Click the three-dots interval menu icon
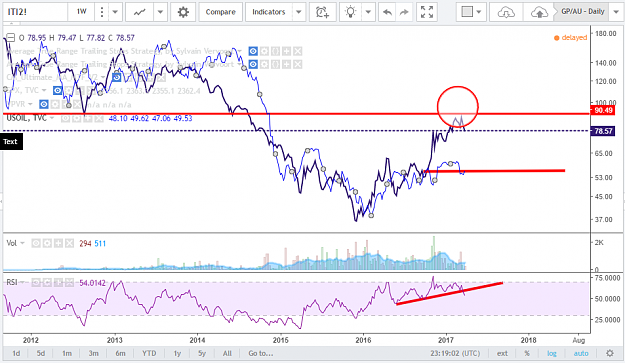625x363 pixels. pos(102,12)
